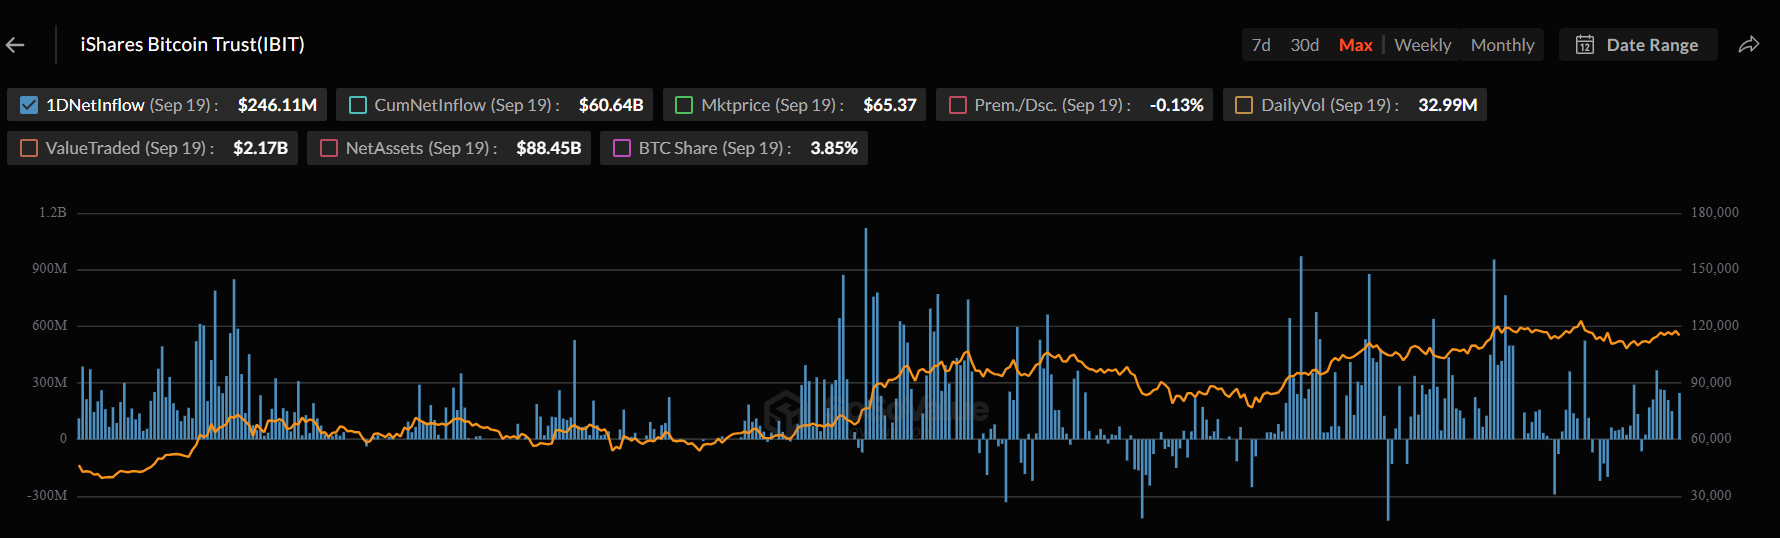Click the iShares Bitcoin Trust(IBIT) title

192,45
